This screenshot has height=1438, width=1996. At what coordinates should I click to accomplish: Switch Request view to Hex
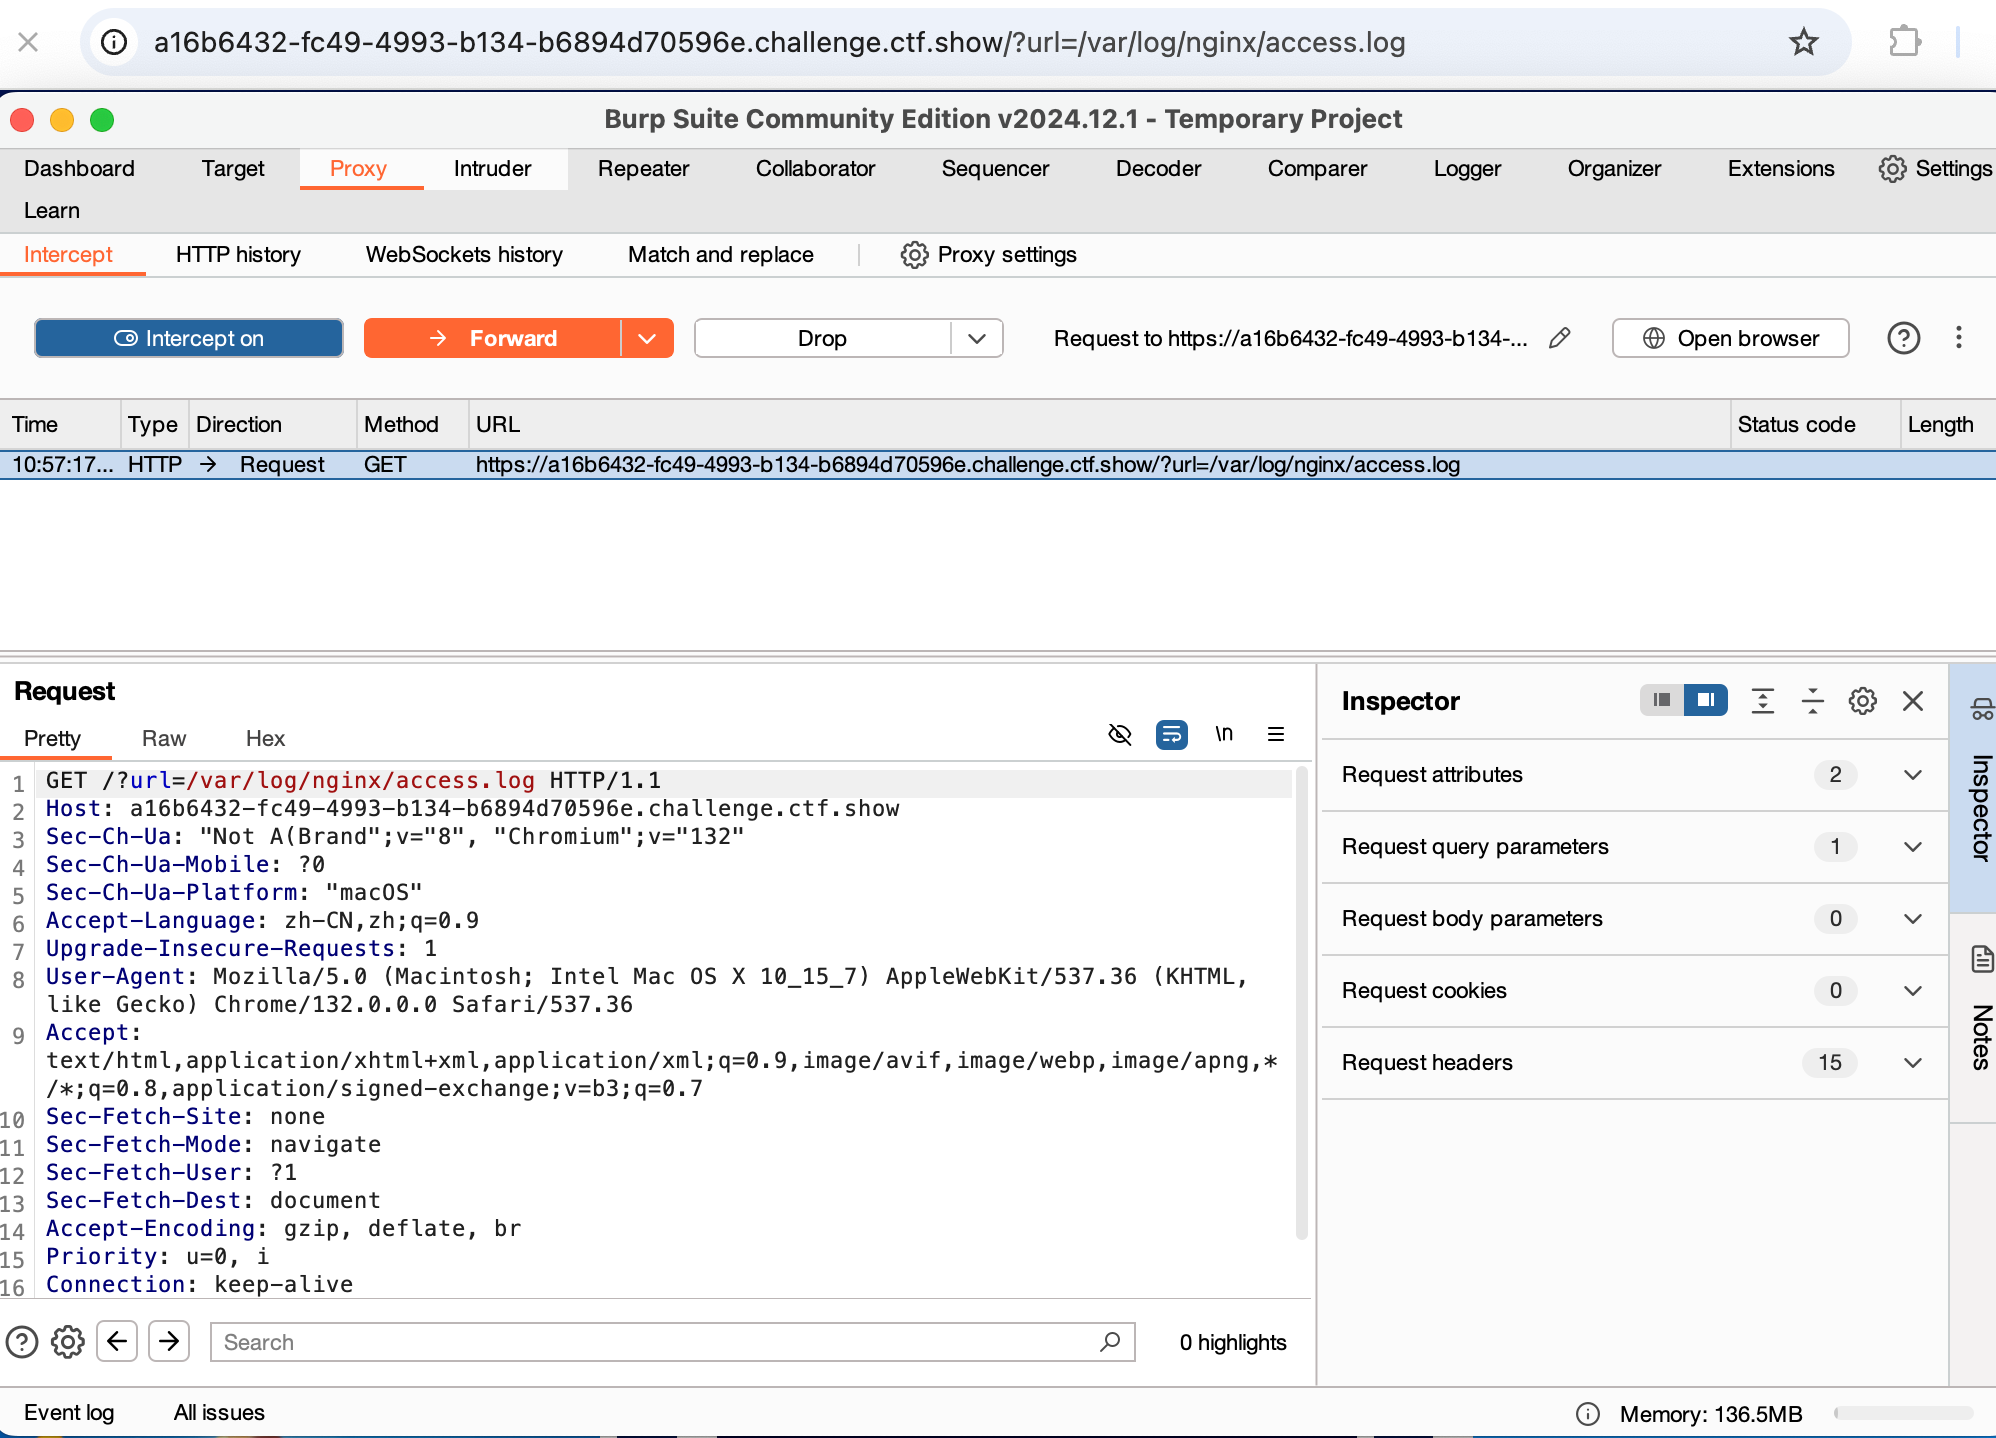pyautogui.click(x=265, y=738)
